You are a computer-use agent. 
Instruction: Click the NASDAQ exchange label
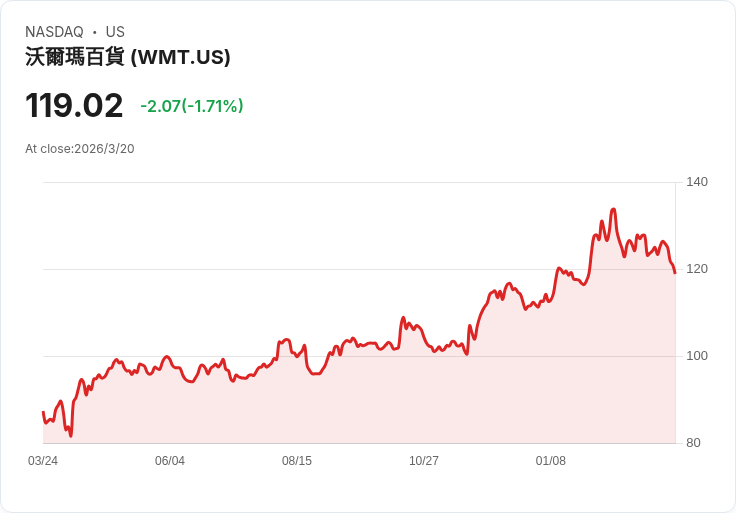(54, 32)
